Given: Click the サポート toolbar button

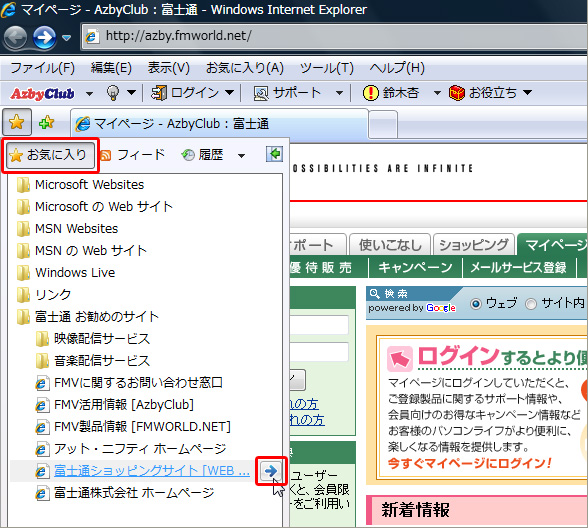Looking at the screenshot, I should click(287, 93).
